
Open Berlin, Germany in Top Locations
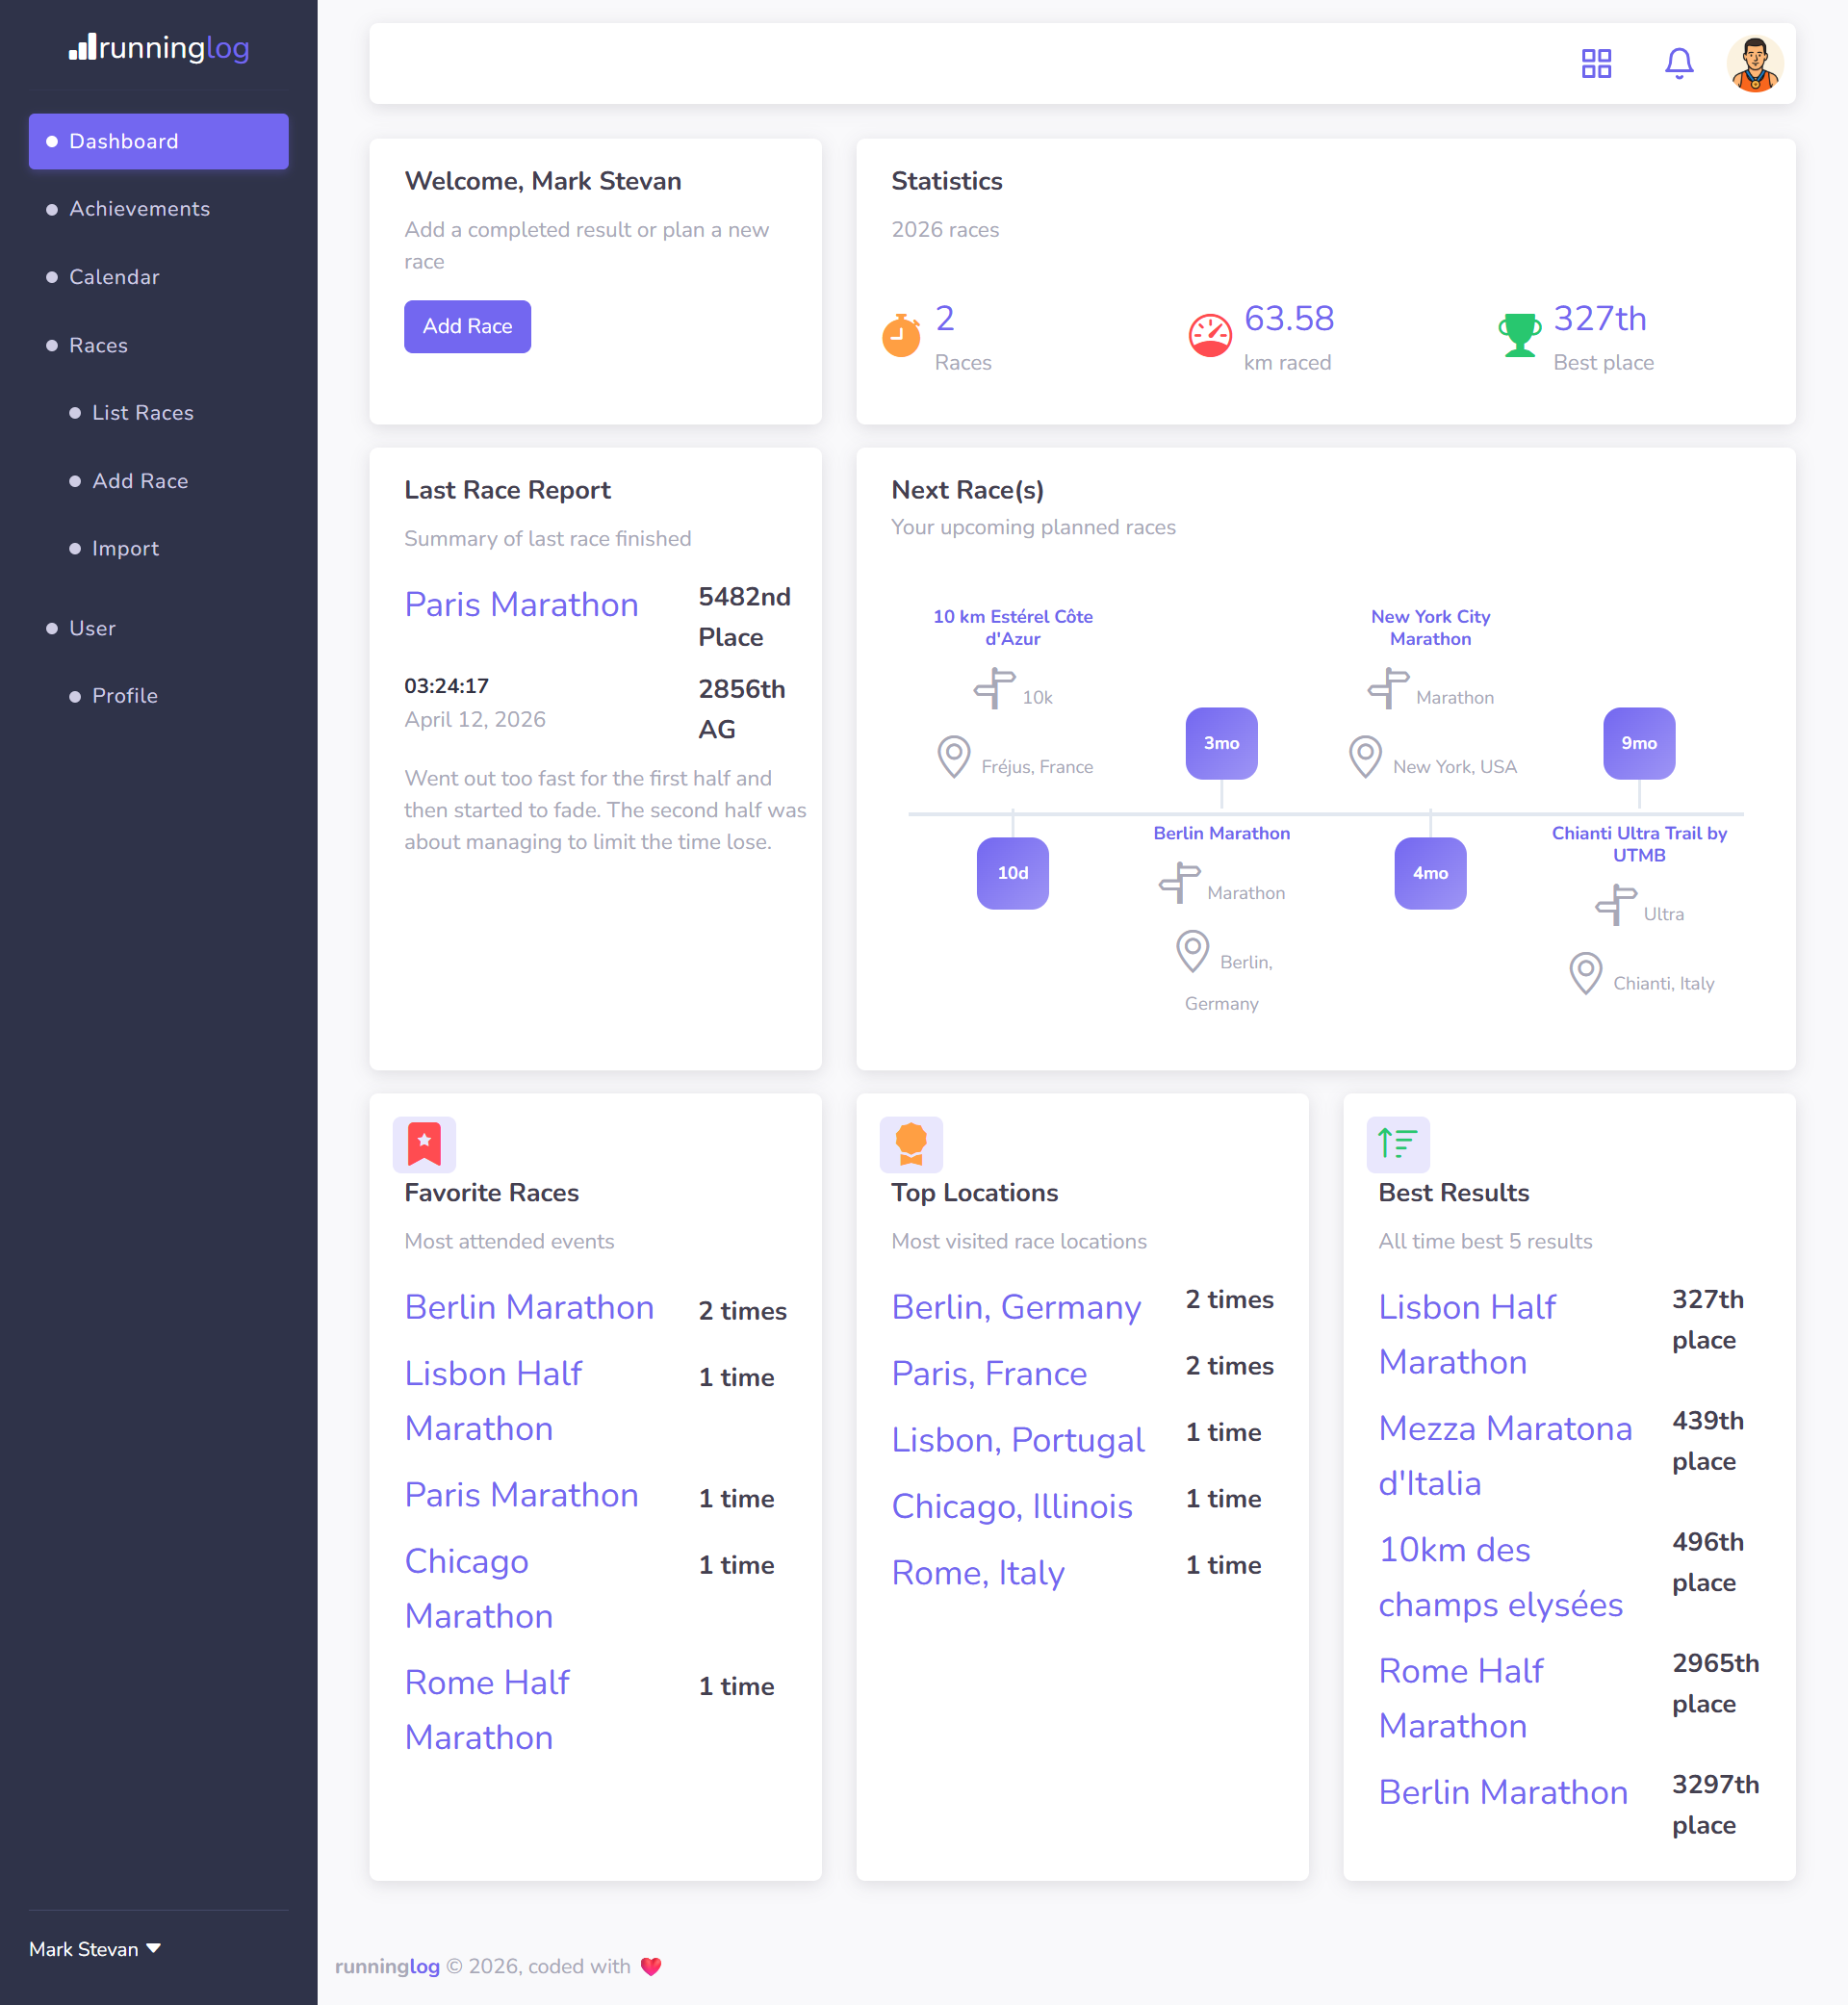click(x=1016, y=1308)
